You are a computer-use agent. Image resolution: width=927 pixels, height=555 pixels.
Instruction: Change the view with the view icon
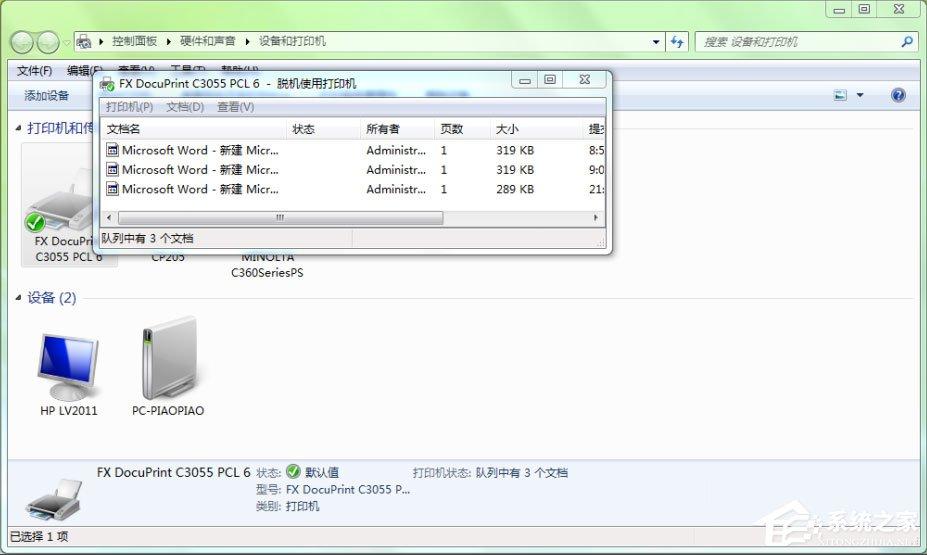(x=840, y=95)
